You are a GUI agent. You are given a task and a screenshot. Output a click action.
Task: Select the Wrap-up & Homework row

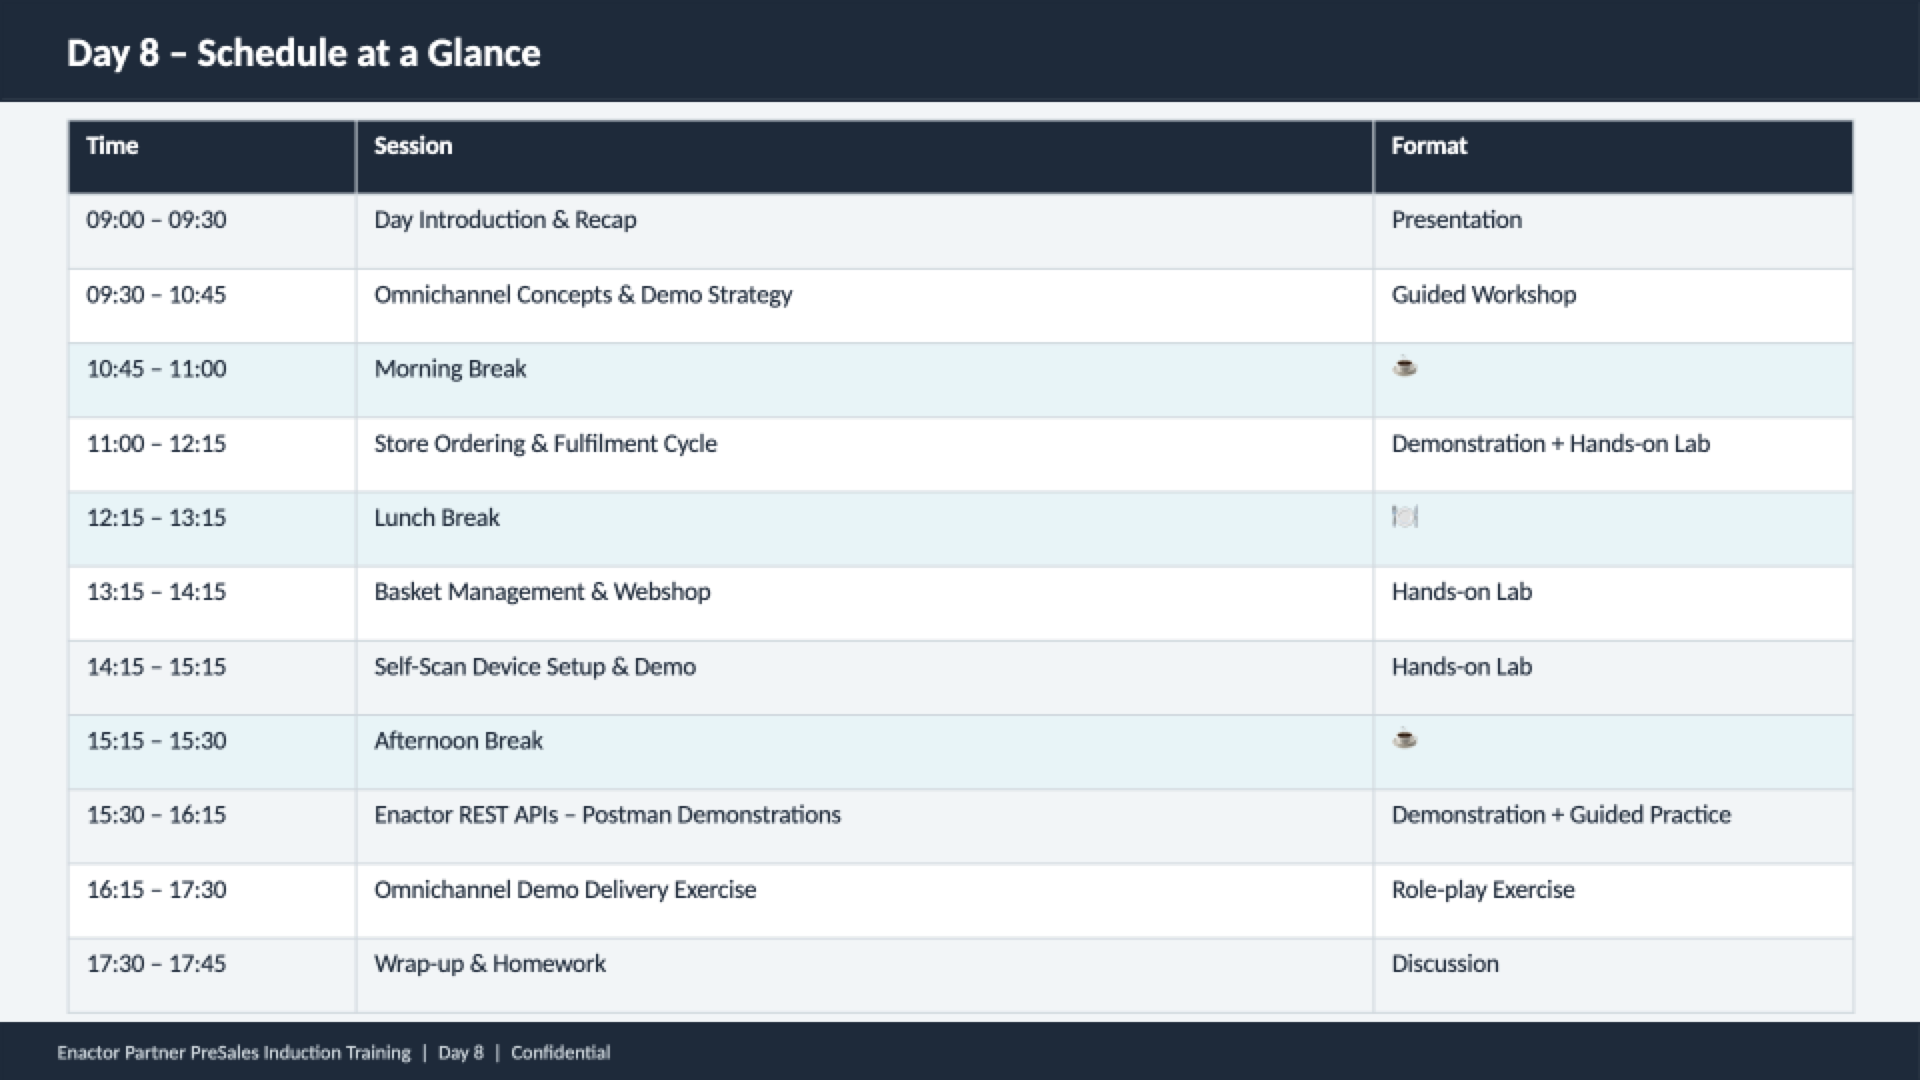pyautogui.click(x=489, y=963)
